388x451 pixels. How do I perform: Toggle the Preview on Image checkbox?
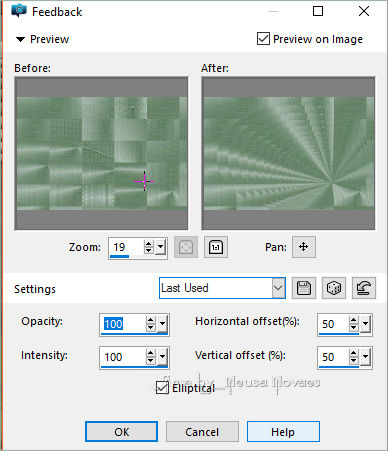[x=263, y=39]
